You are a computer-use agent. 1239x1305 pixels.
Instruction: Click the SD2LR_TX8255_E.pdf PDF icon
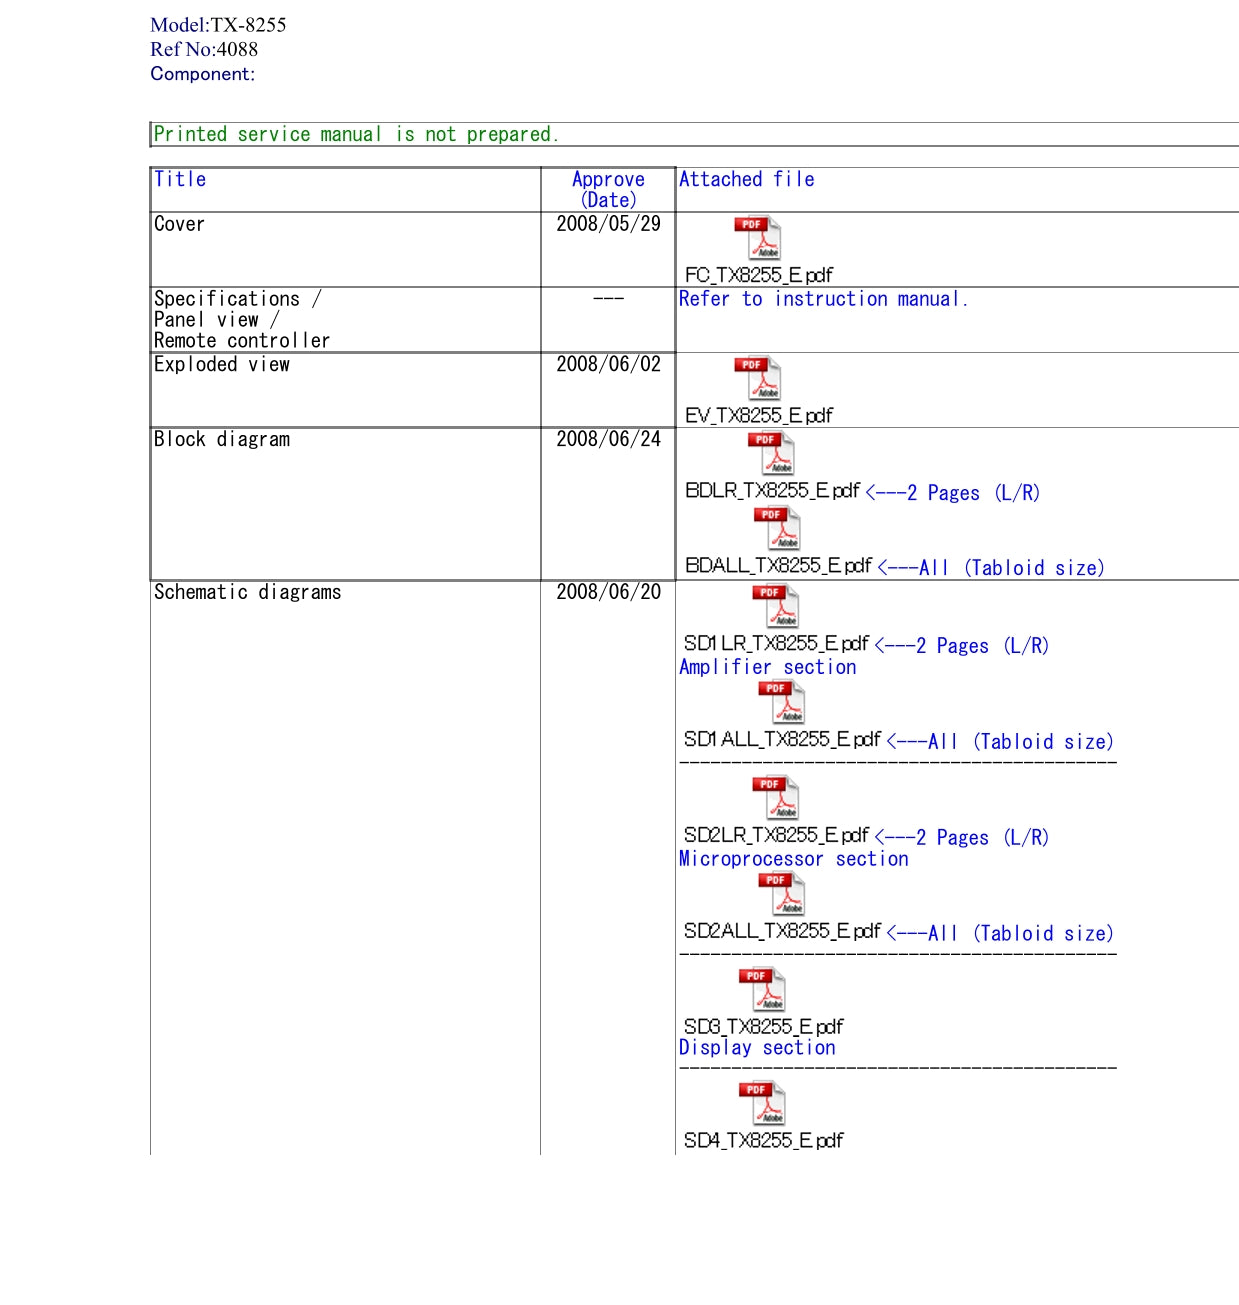coord(776,799)
